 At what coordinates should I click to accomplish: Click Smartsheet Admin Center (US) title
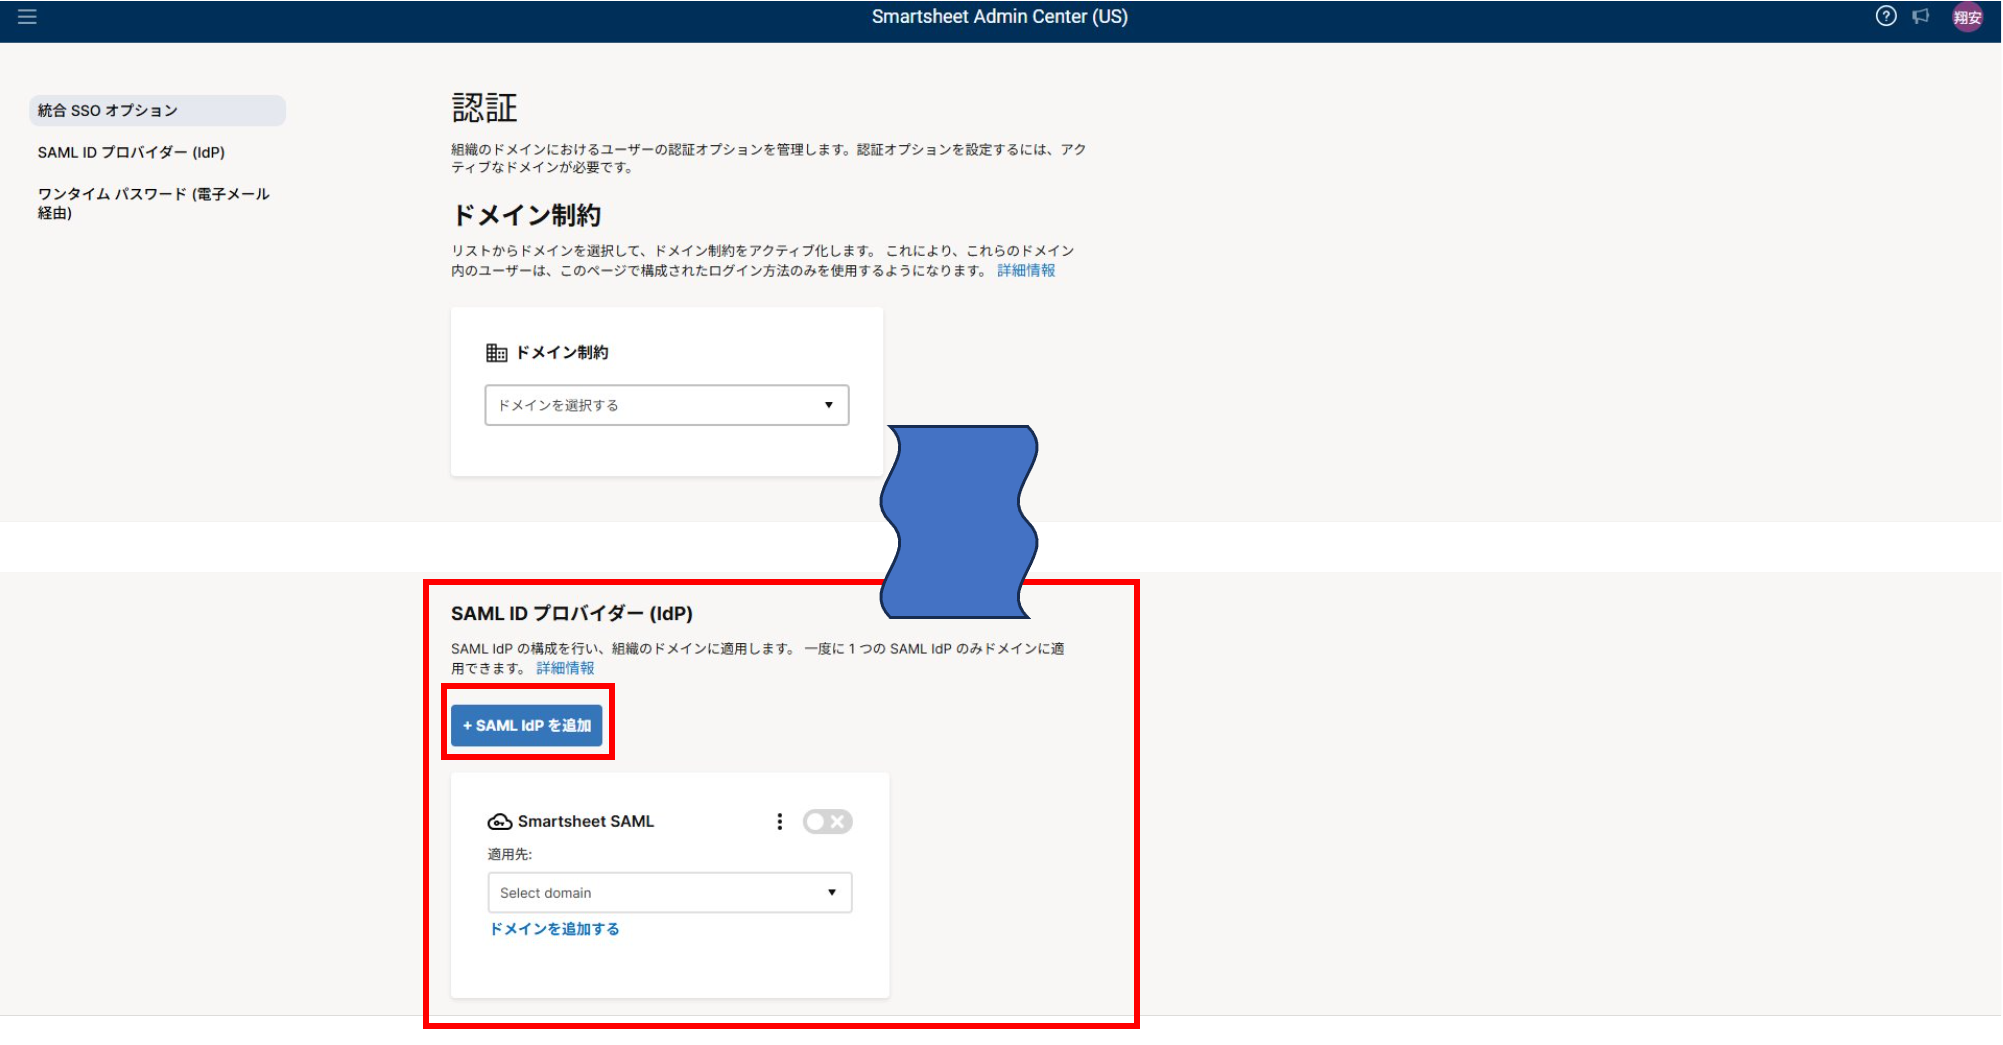999,16
